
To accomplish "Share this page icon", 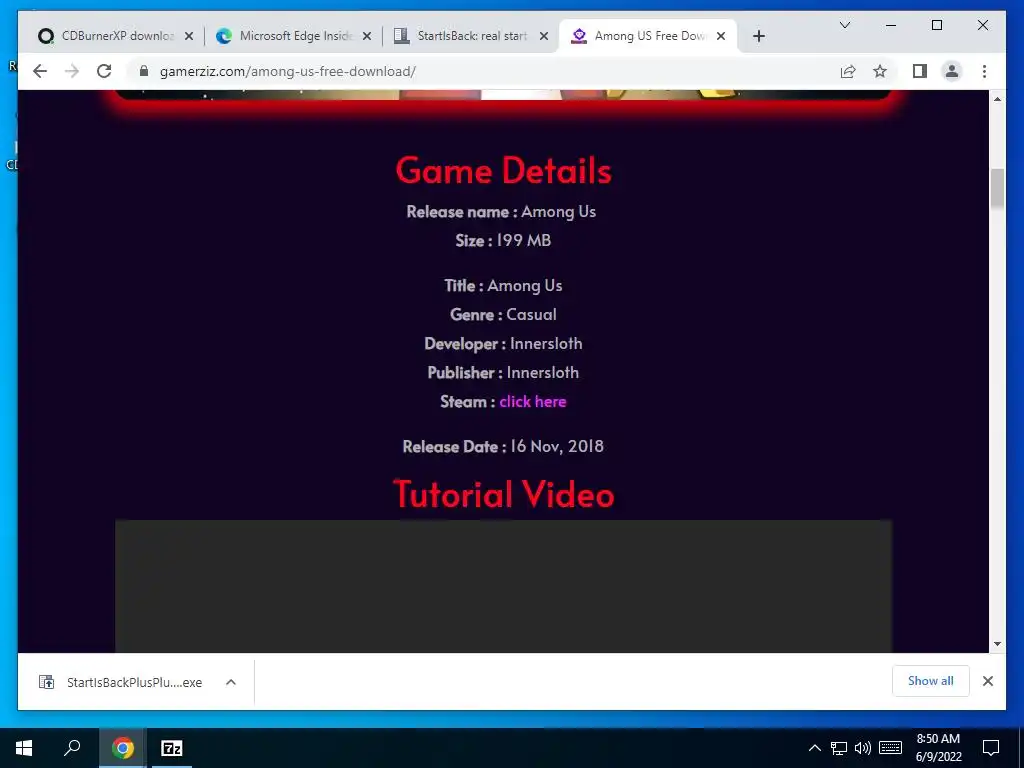I will (x=848, y=71).
